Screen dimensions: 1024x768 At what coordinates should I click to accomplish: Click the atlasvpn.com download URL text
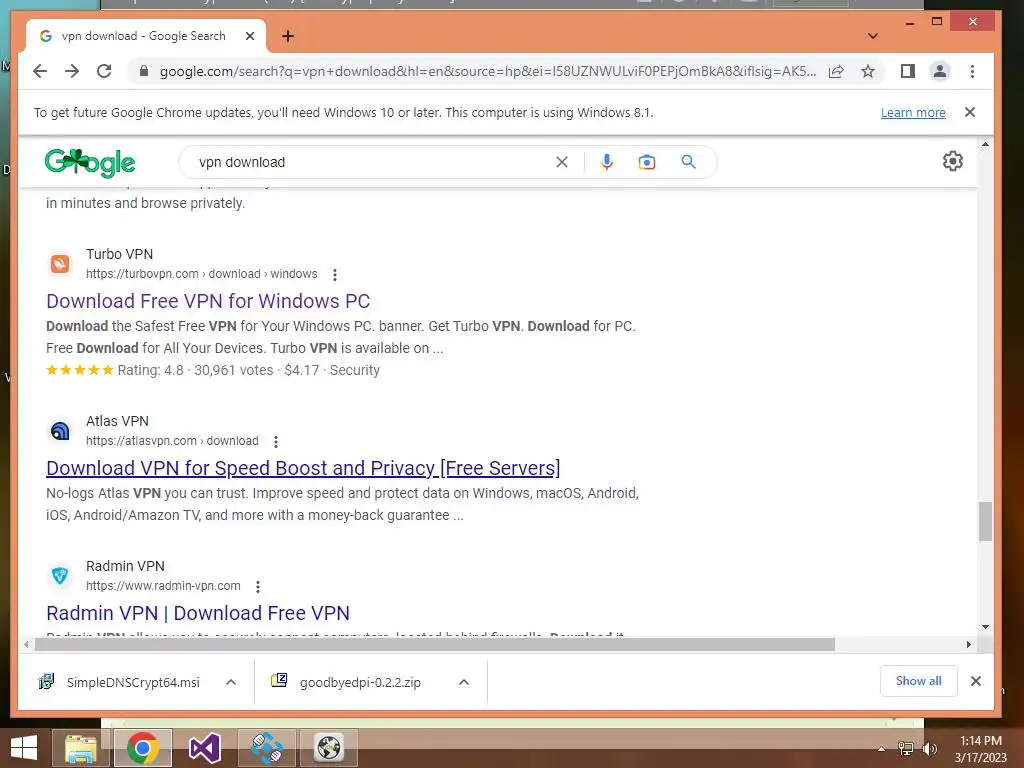(x=172, y=441)
